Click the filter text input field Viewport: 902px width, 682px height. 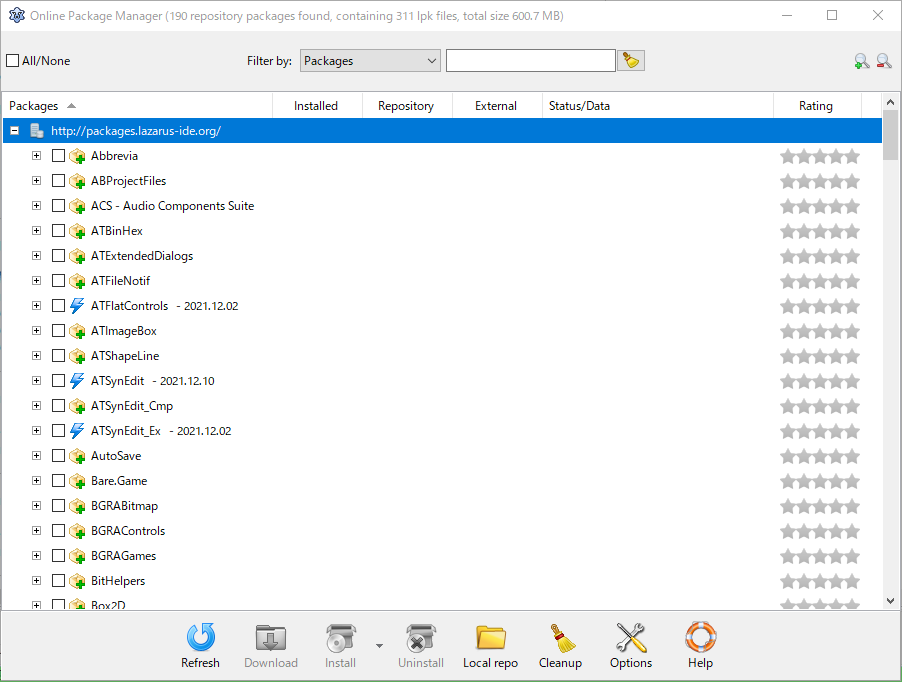[x=530, y=60]
